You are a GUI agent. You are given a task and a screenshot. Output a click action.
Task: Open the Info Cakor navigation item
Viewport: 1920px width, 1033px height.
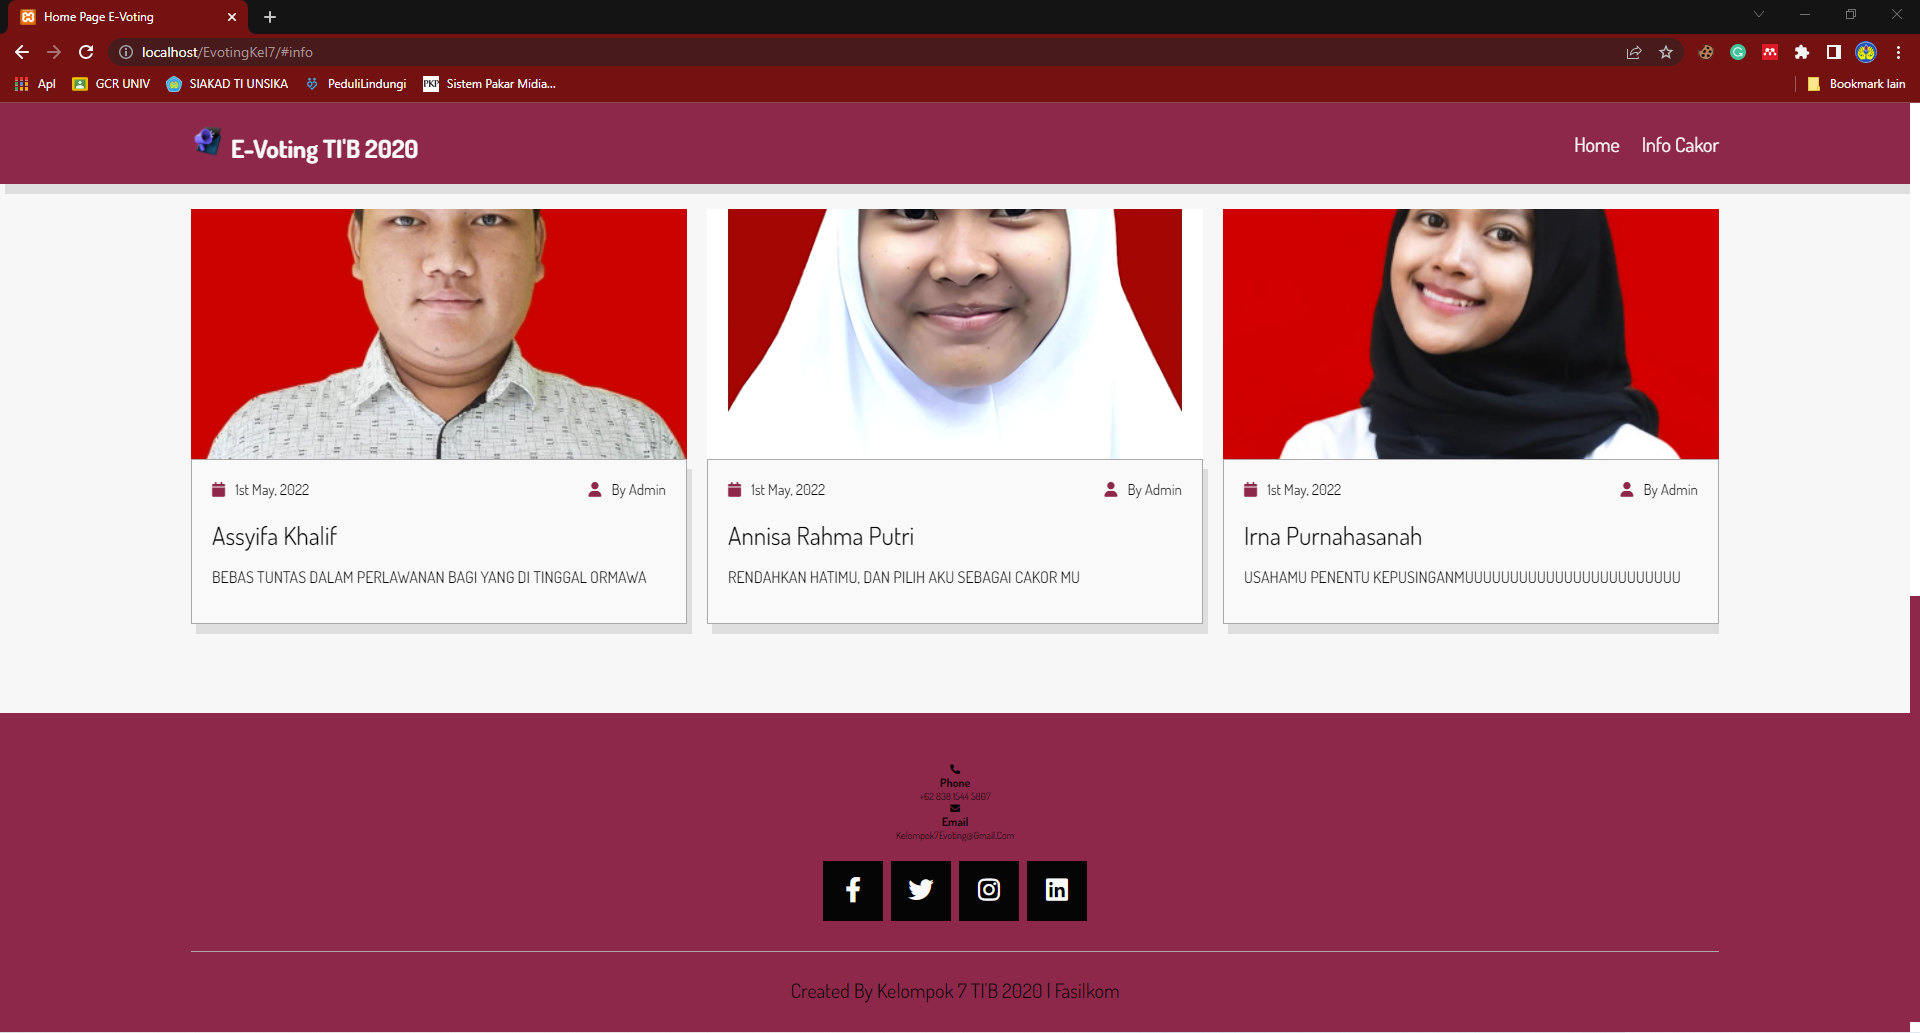click(x=1679, y=144)
